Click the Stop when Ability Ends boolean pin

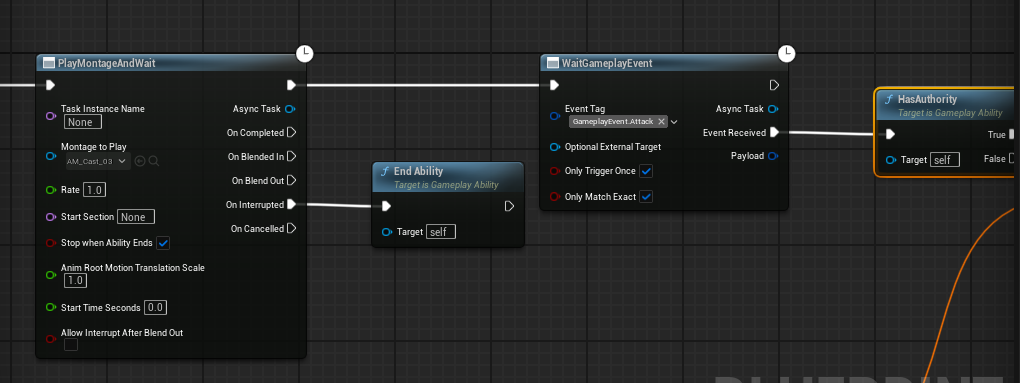click(x=51, y=243)
